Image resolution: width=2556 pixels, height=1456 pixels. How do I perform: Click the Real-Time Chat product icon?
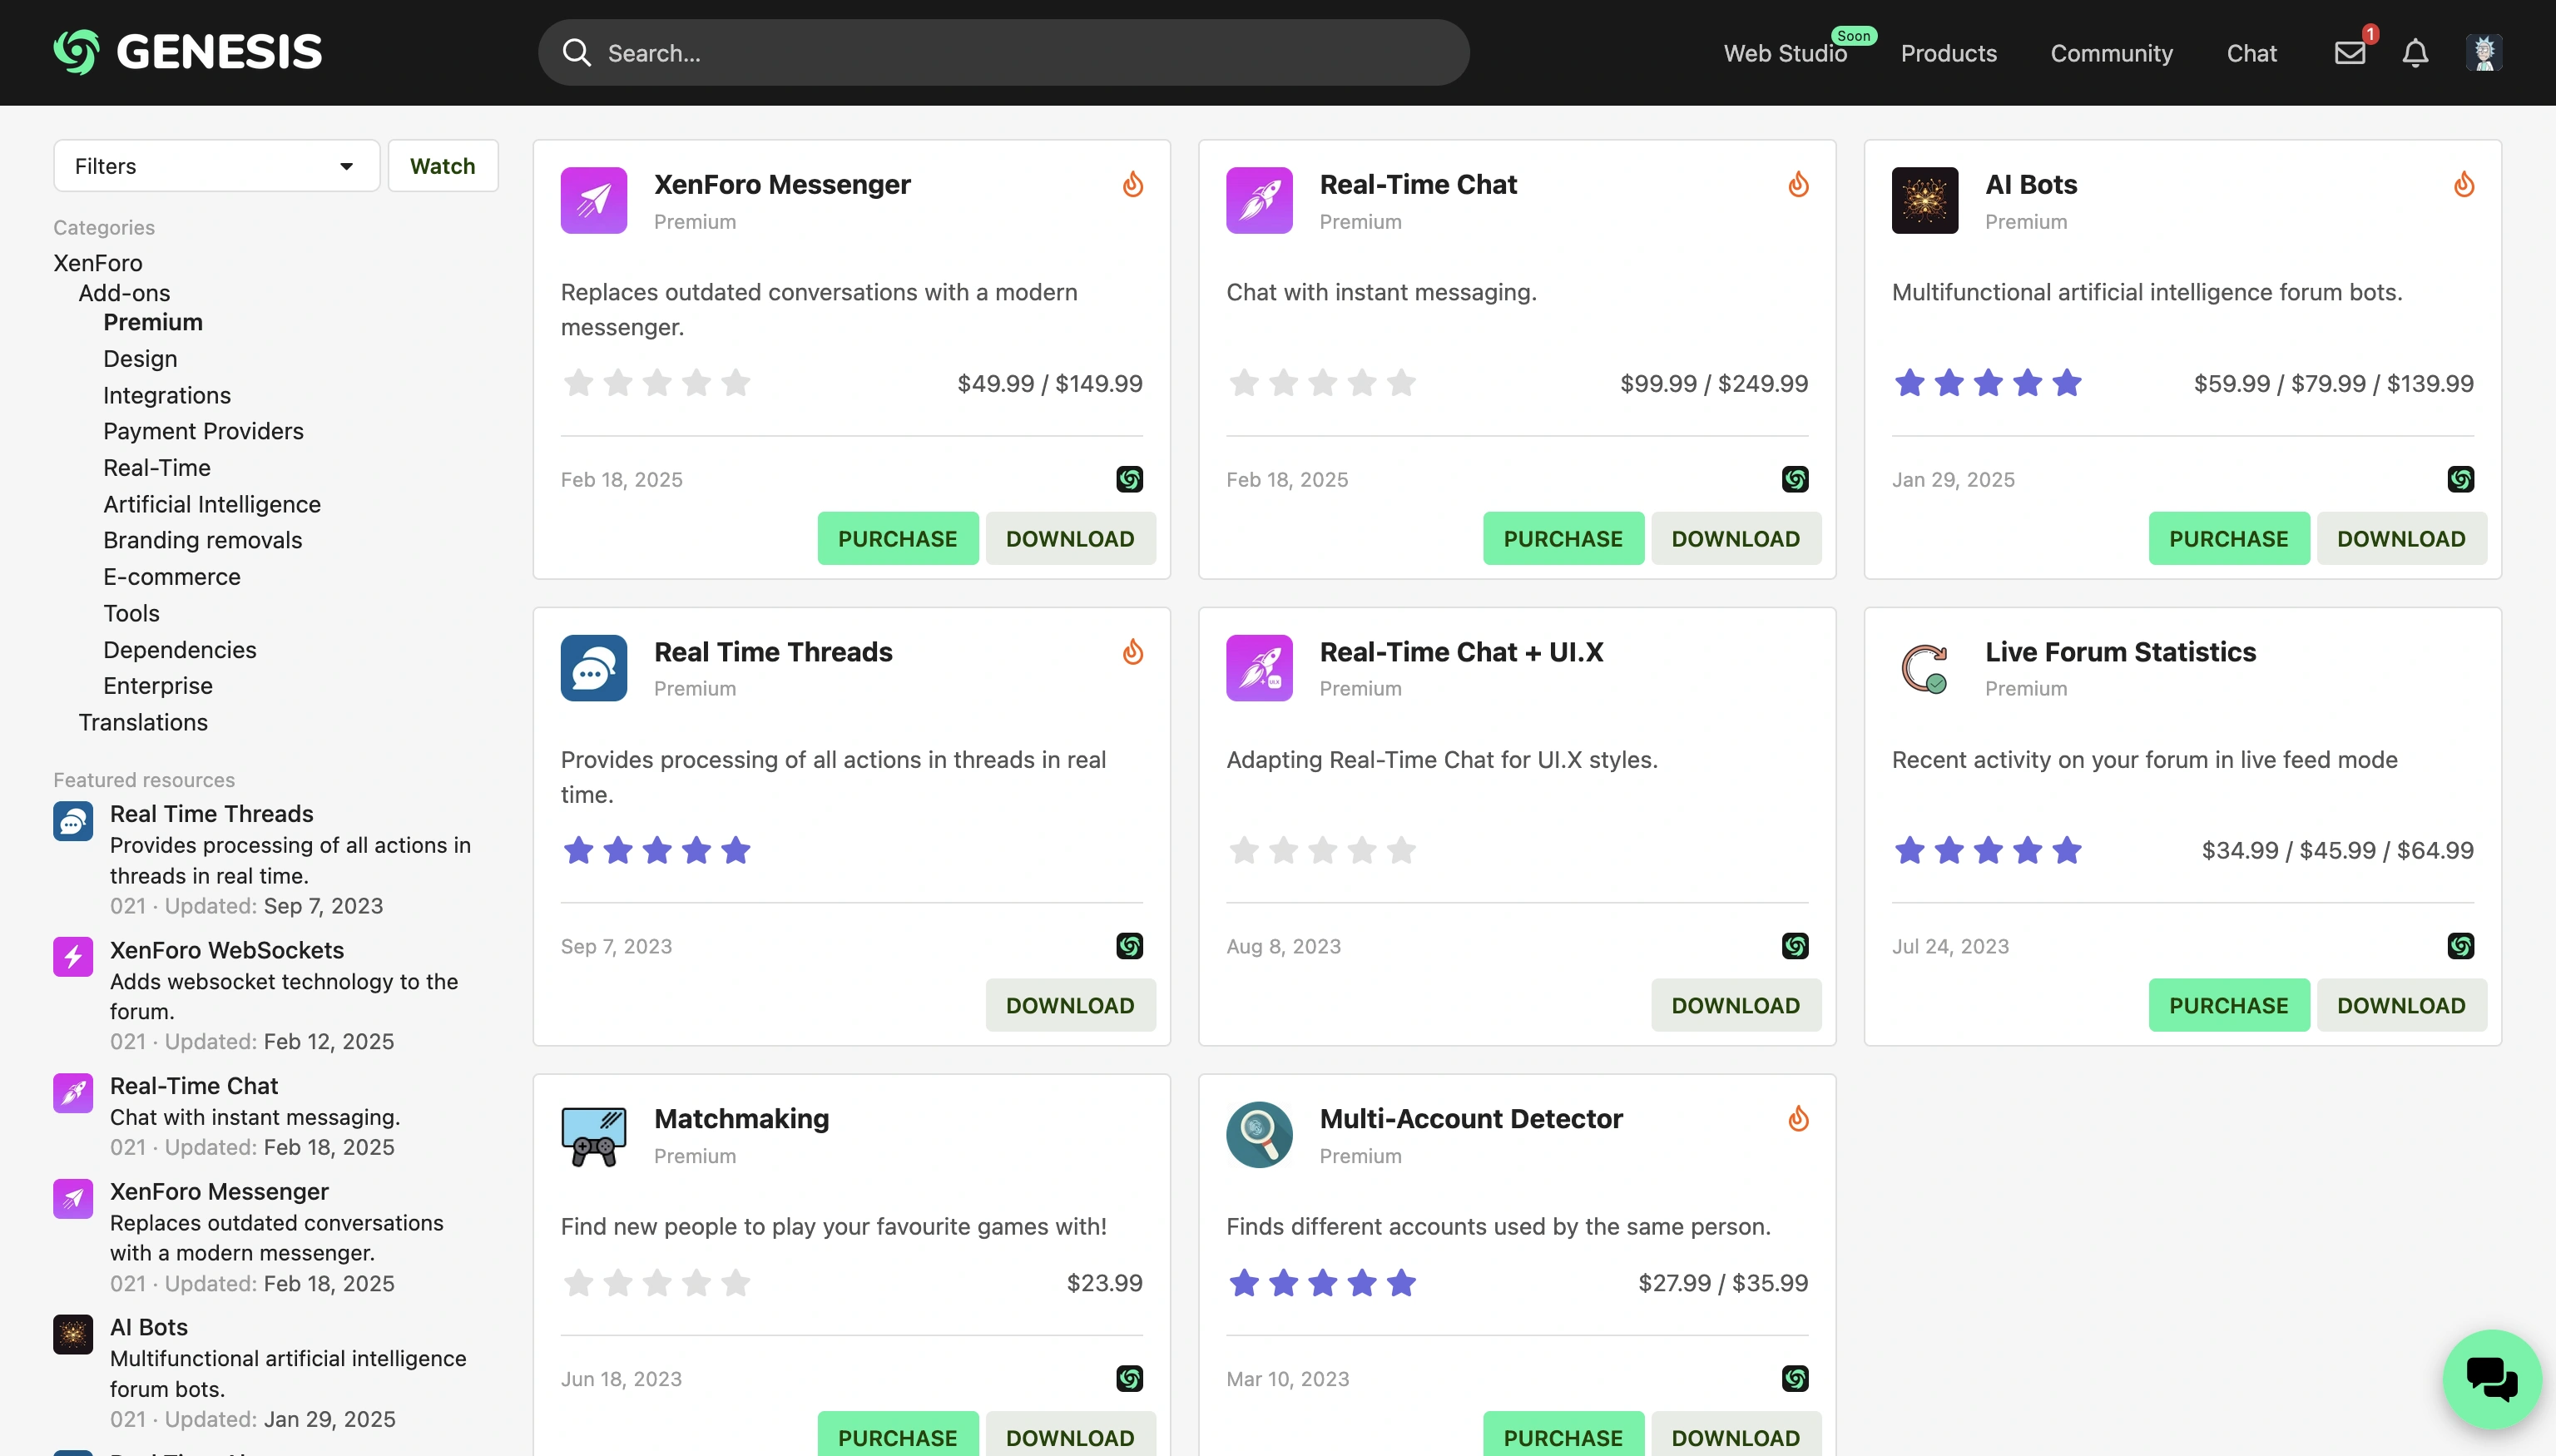point(1261,201)
